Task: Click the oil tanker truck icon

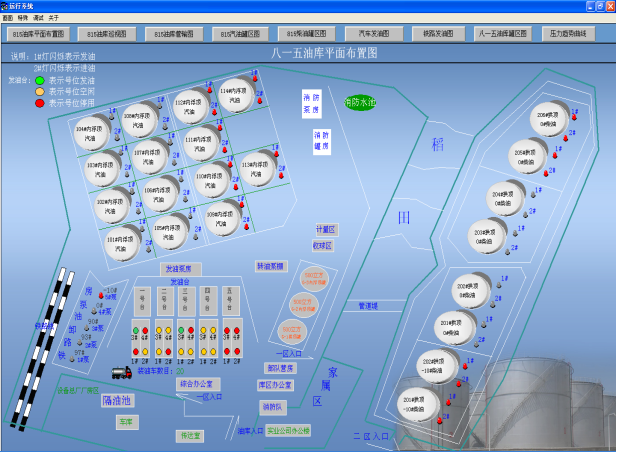Action: [x=121, y=372]
